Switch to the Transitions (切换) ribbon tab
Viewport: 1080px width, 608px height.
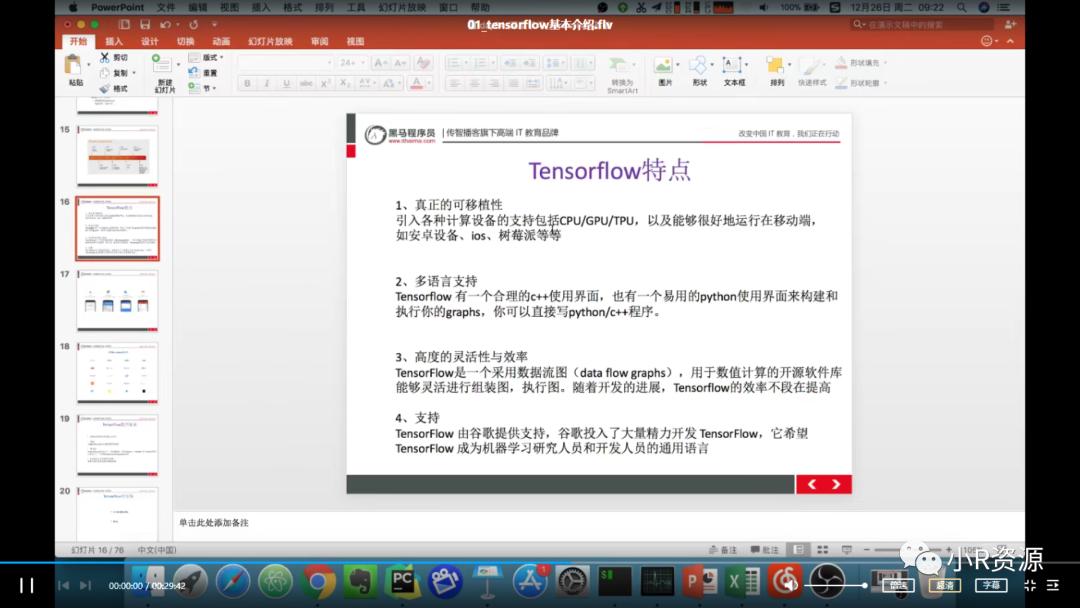click(185, 41)
